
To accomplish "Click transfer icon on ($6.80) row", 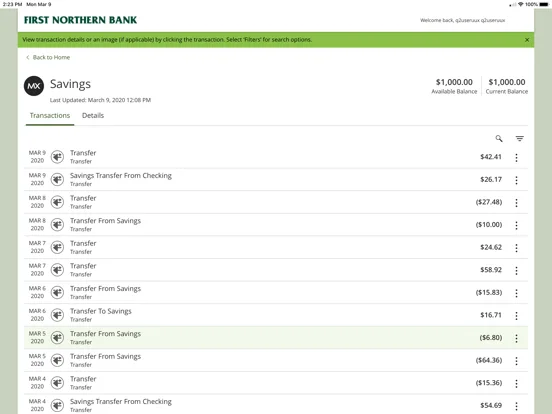I will (x=57, y=337).
